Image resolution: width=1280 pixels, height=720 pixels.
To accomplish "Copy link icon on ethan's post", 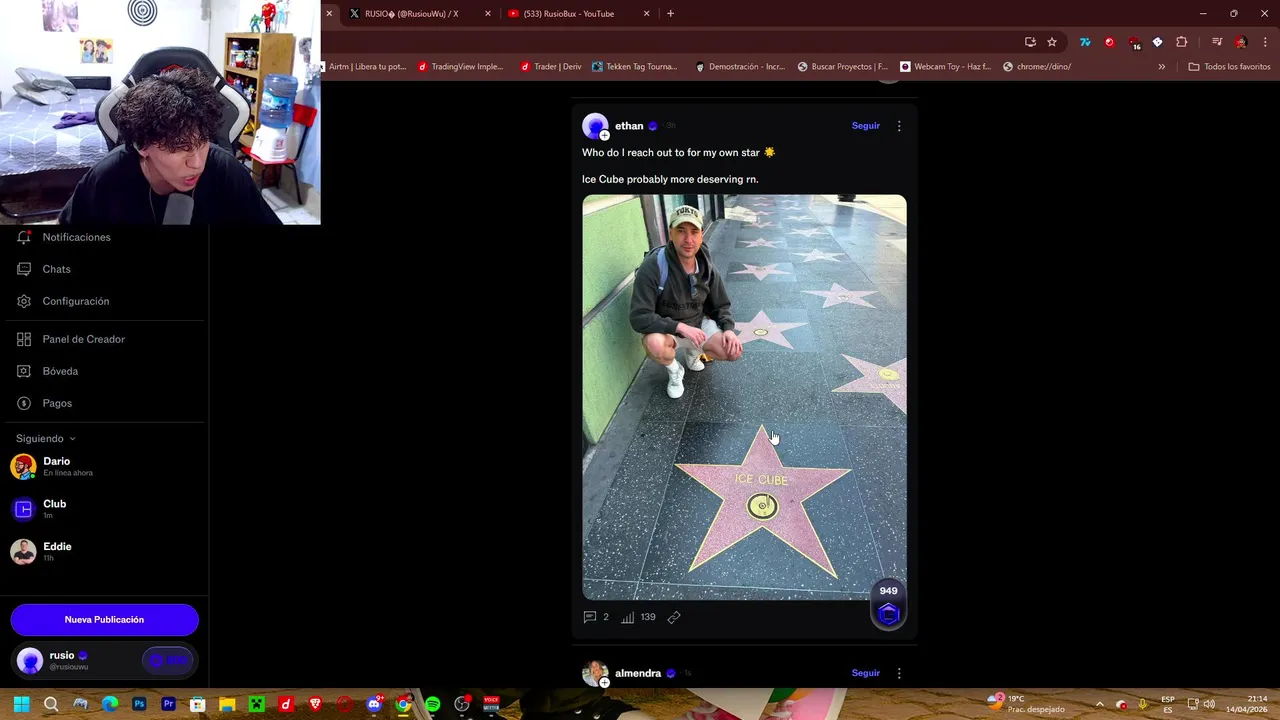I will 674,617.
